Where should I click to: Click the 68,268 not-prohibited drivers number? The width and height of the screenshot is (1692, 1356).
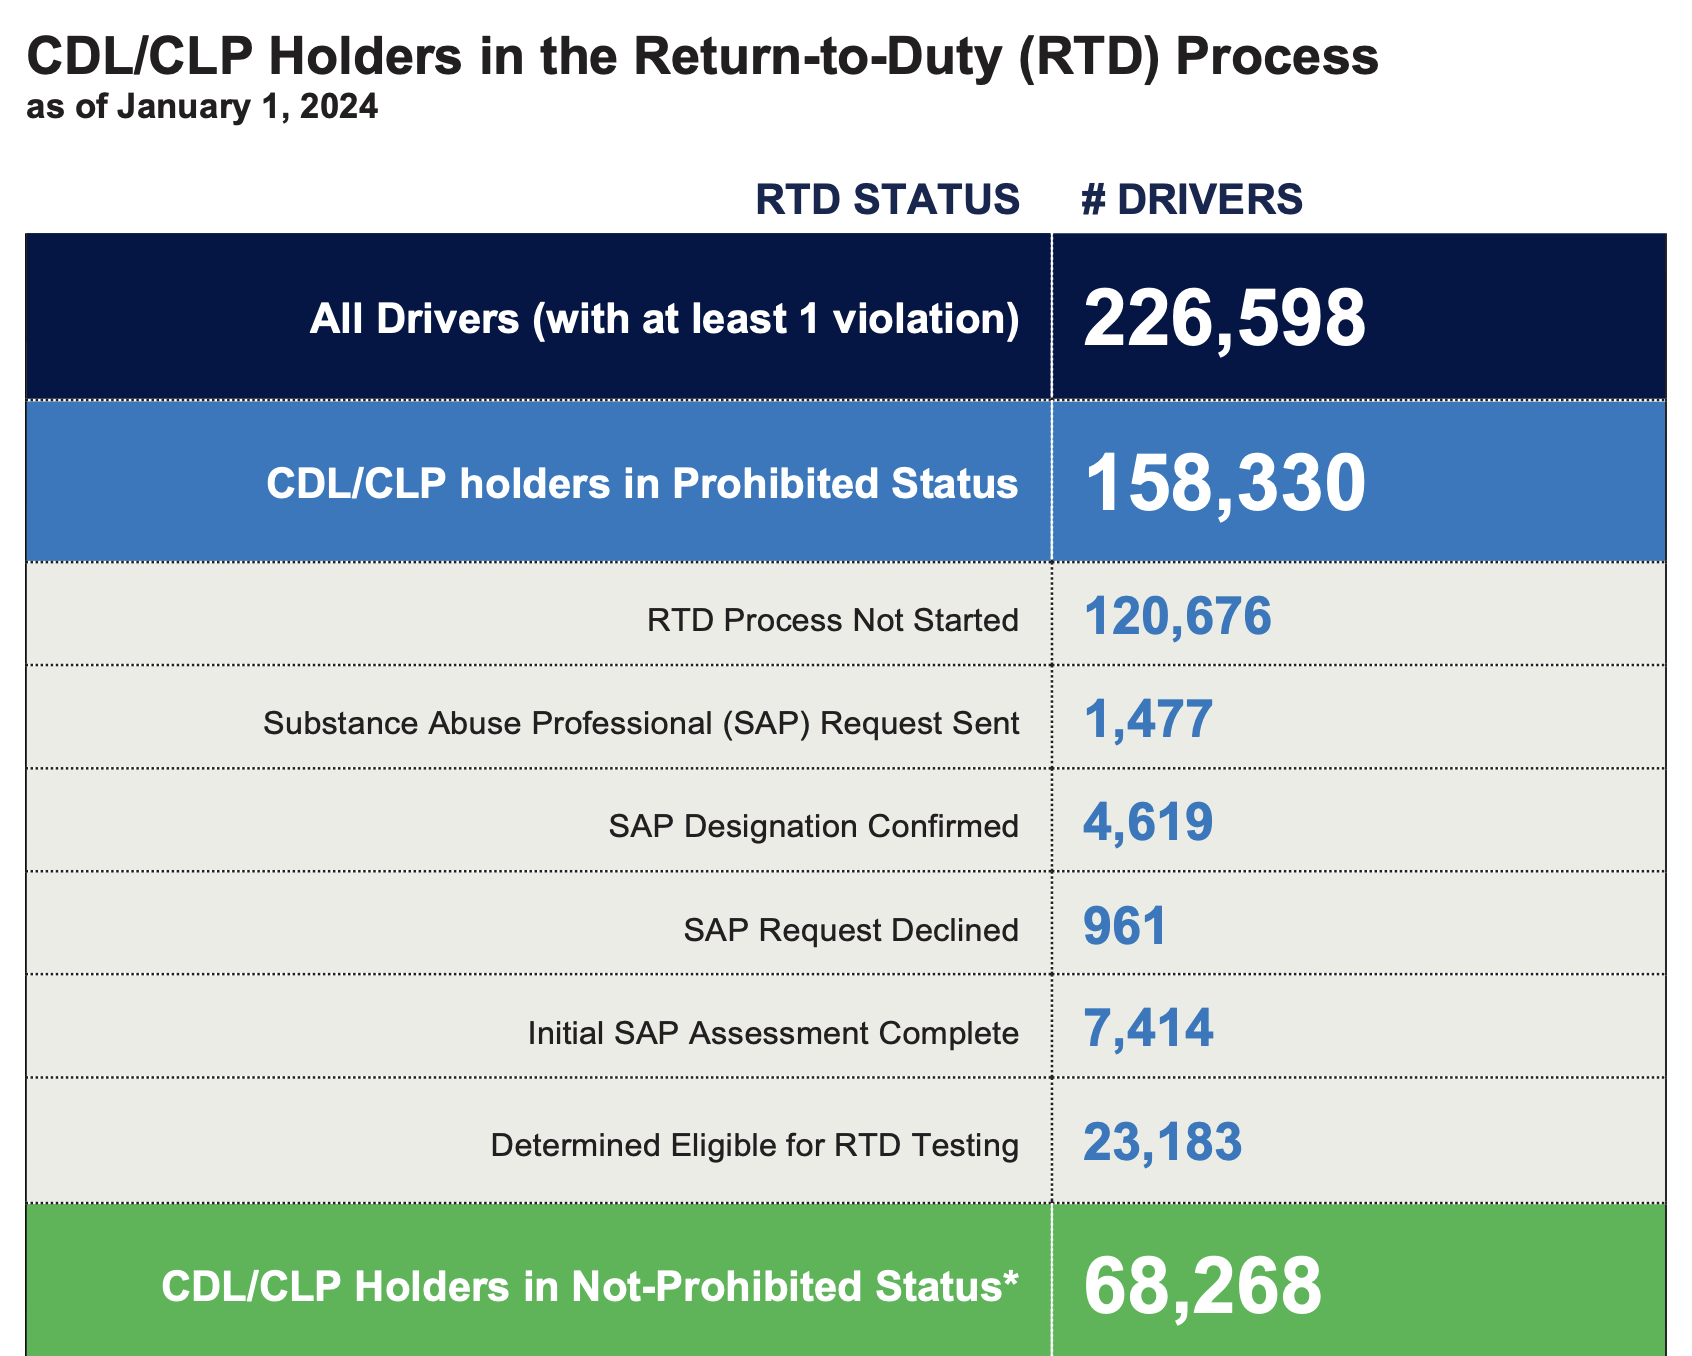tap(1202, 1286)
